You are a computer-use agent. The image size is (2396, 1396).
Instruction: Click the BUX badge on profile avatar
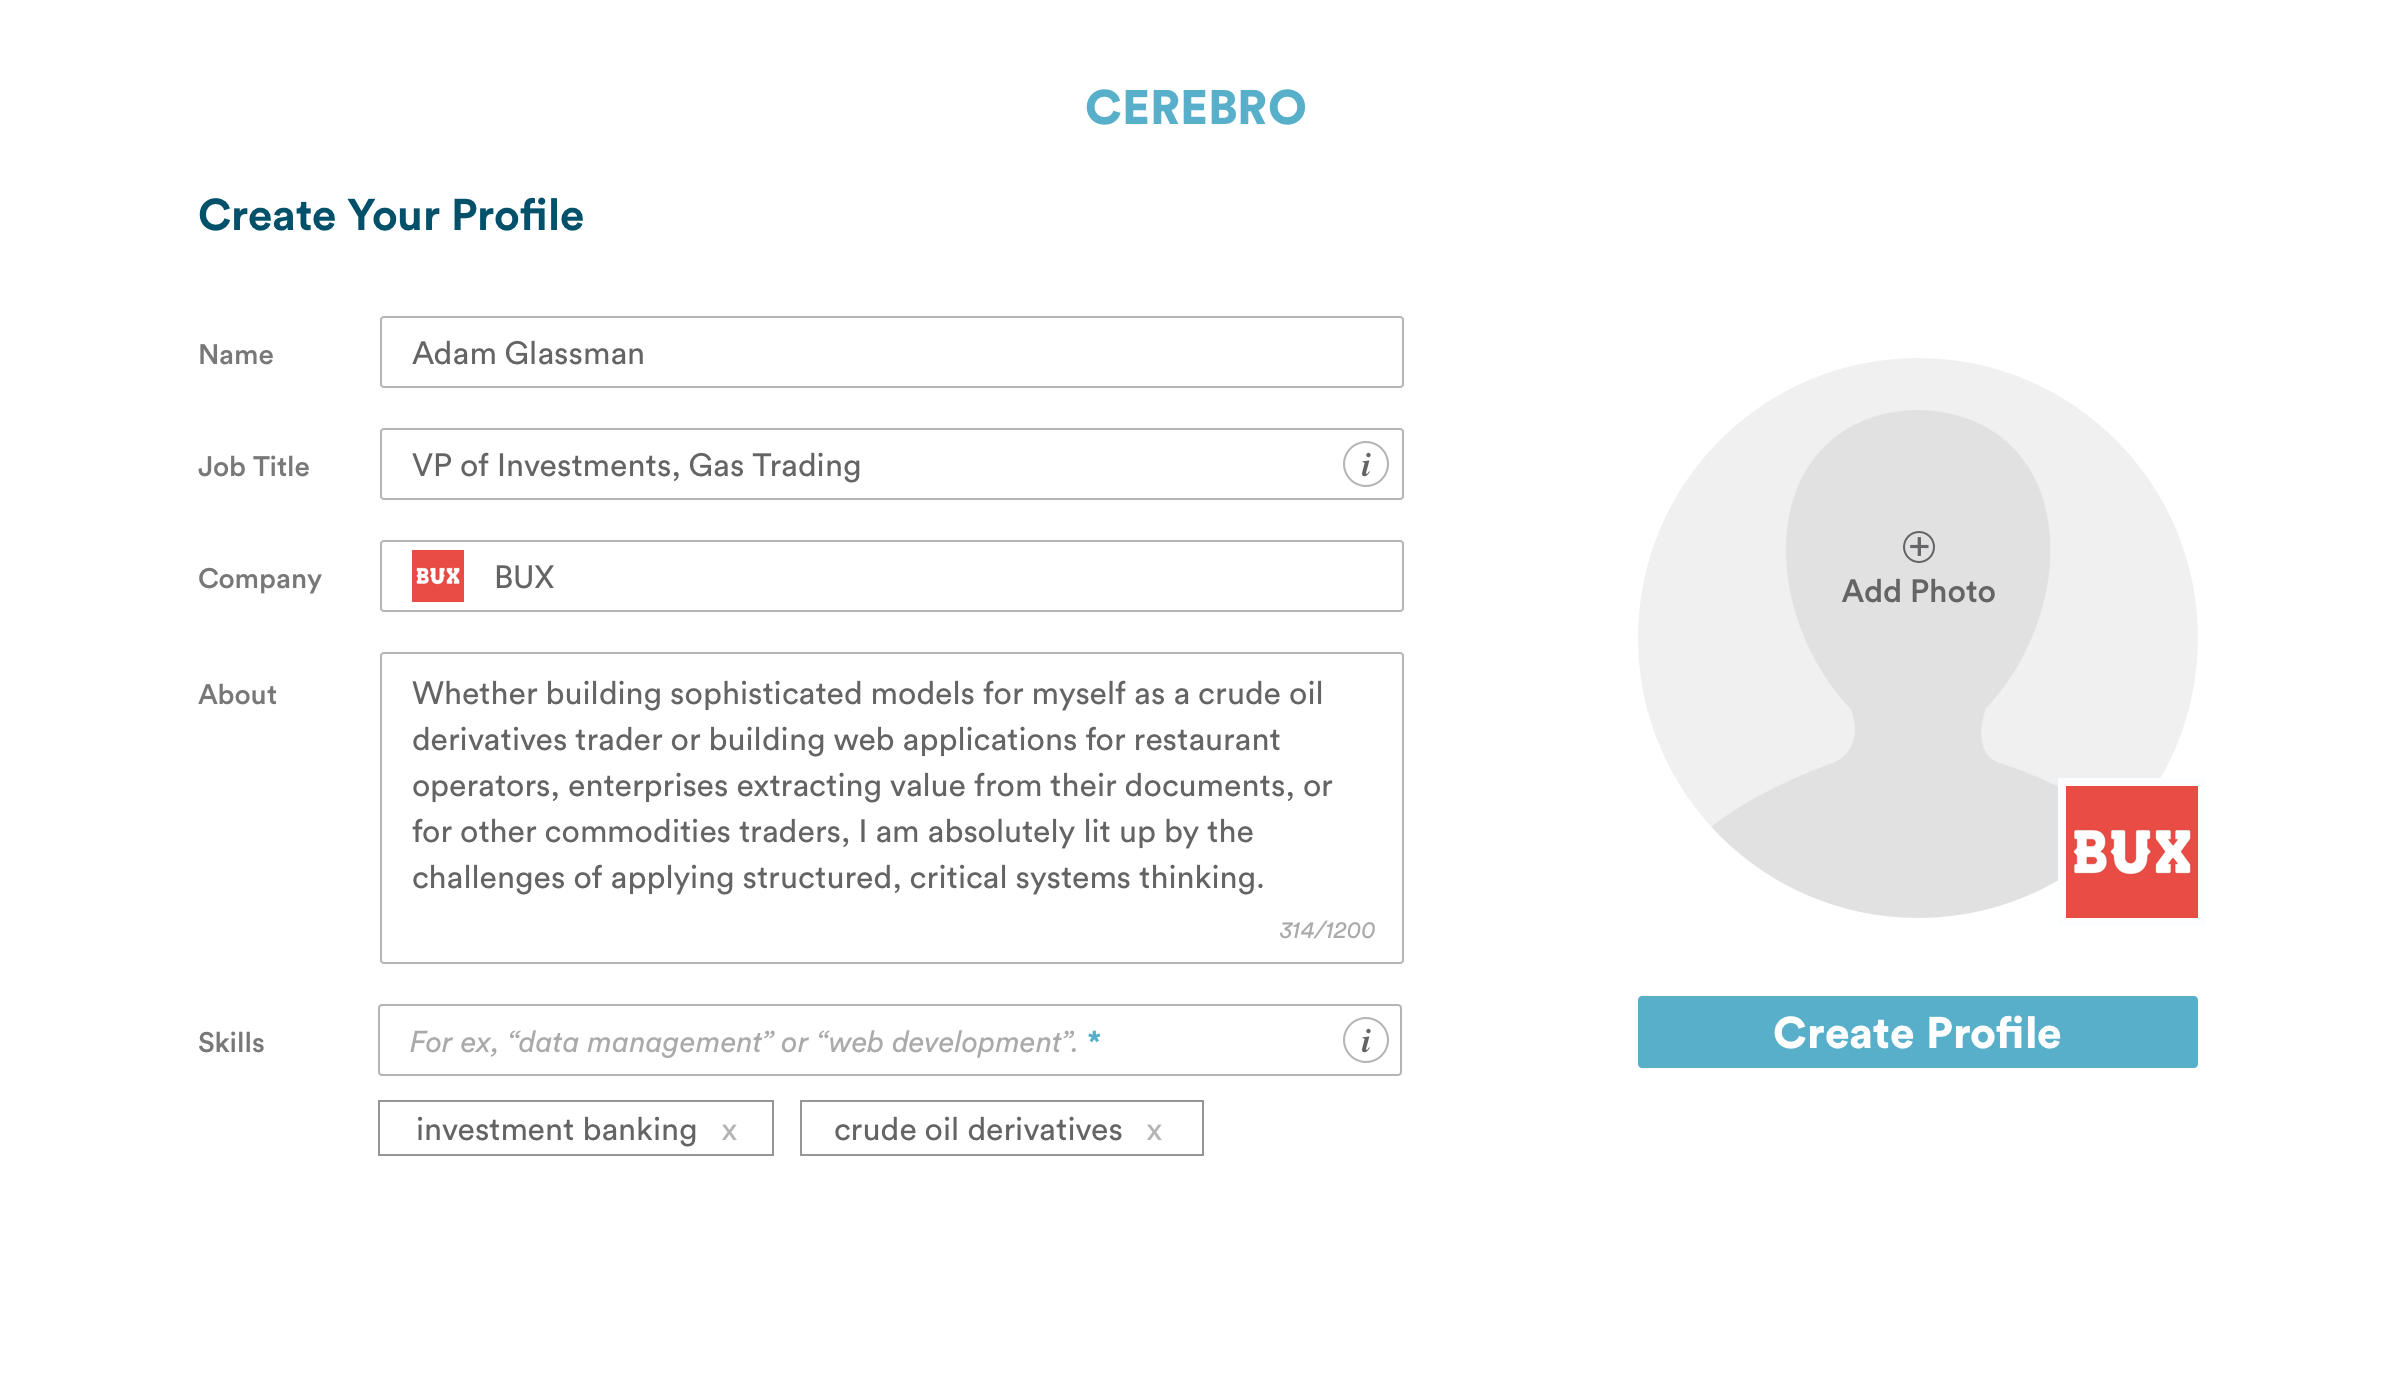tap(2131, 852)
